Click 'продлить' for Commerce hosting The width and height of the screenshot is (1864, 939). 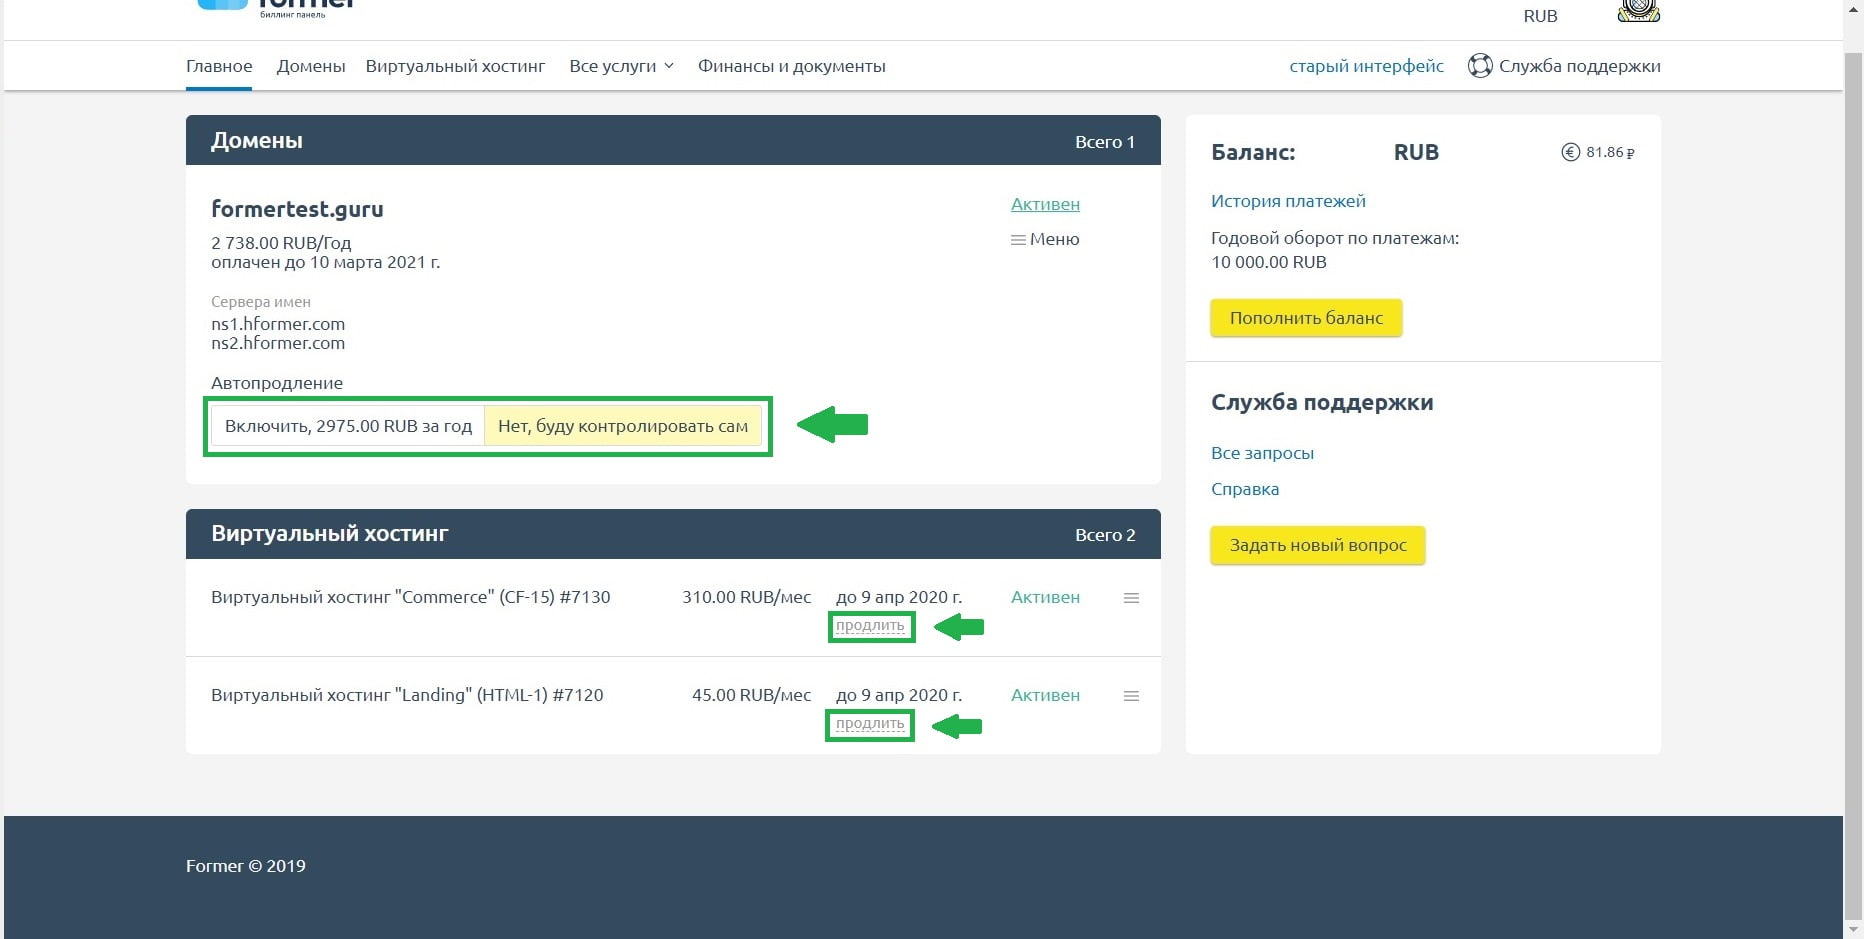[x=870, y=626]
